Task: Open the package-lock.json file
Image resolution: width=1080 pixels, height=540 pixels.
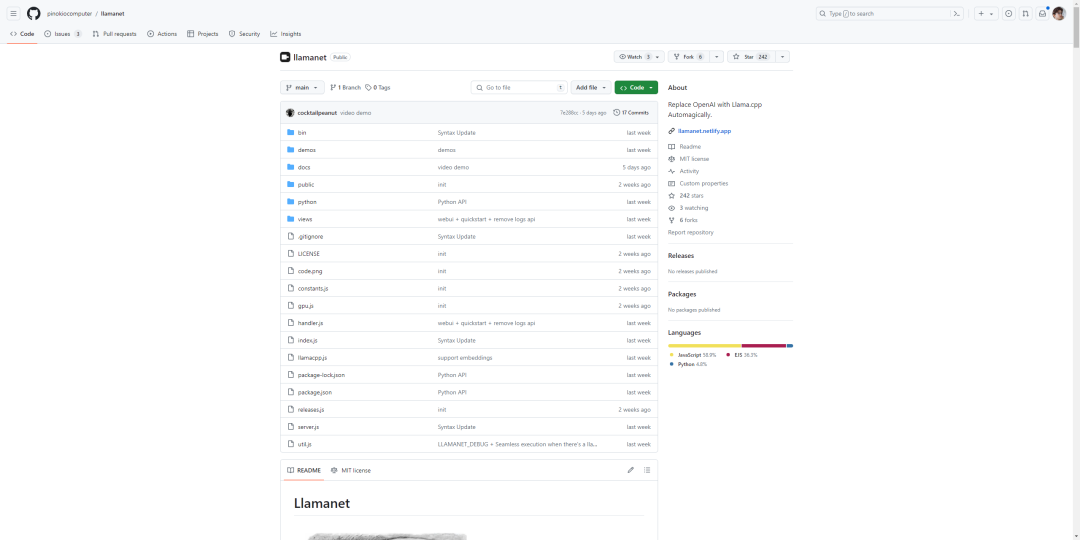Action: 322,375
